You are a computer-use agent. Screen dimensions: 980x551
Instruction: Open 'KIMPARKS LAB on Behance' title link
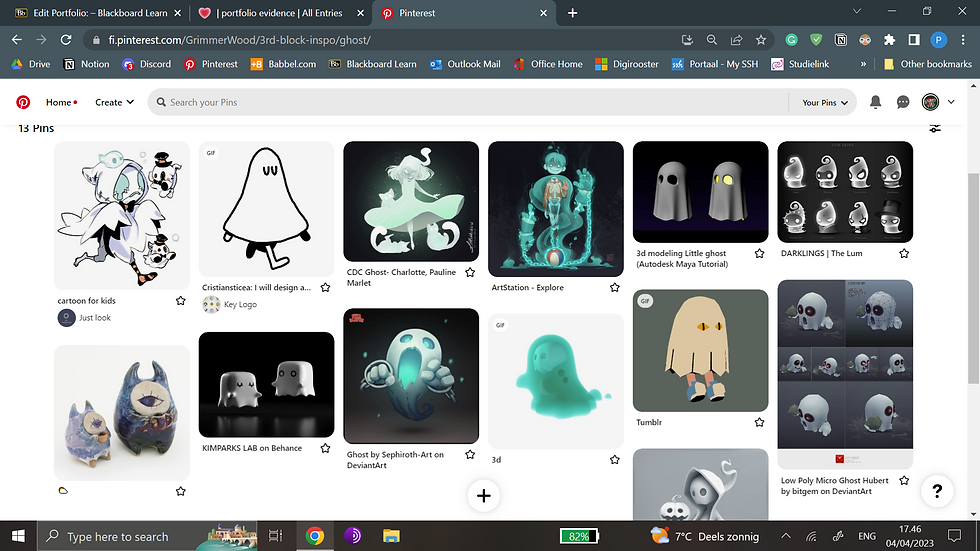click(252, 449)
